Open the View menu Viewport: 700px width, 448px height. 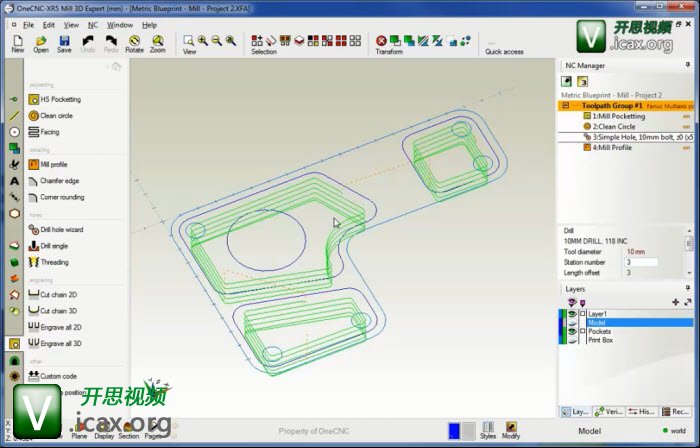point(71,25)
